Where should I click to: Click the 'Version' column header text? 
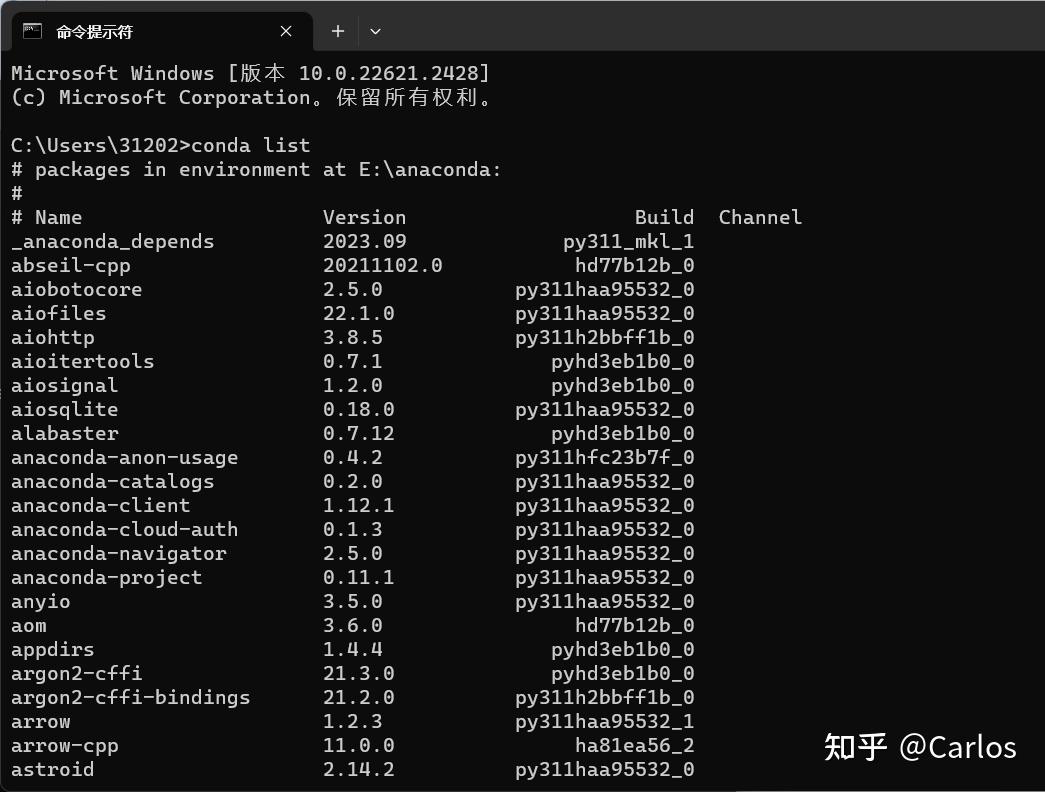364,217
